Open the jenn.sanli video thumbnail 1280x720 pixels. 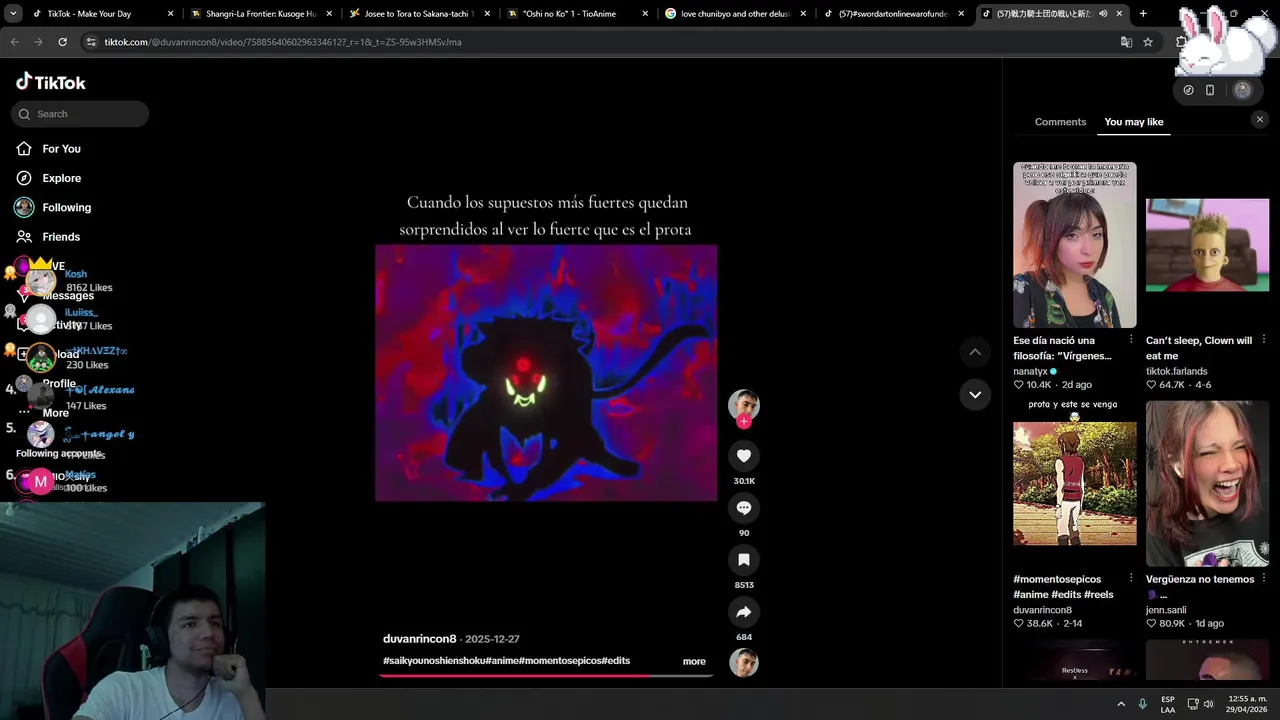pyautogui.click(x=1207, y=484)
